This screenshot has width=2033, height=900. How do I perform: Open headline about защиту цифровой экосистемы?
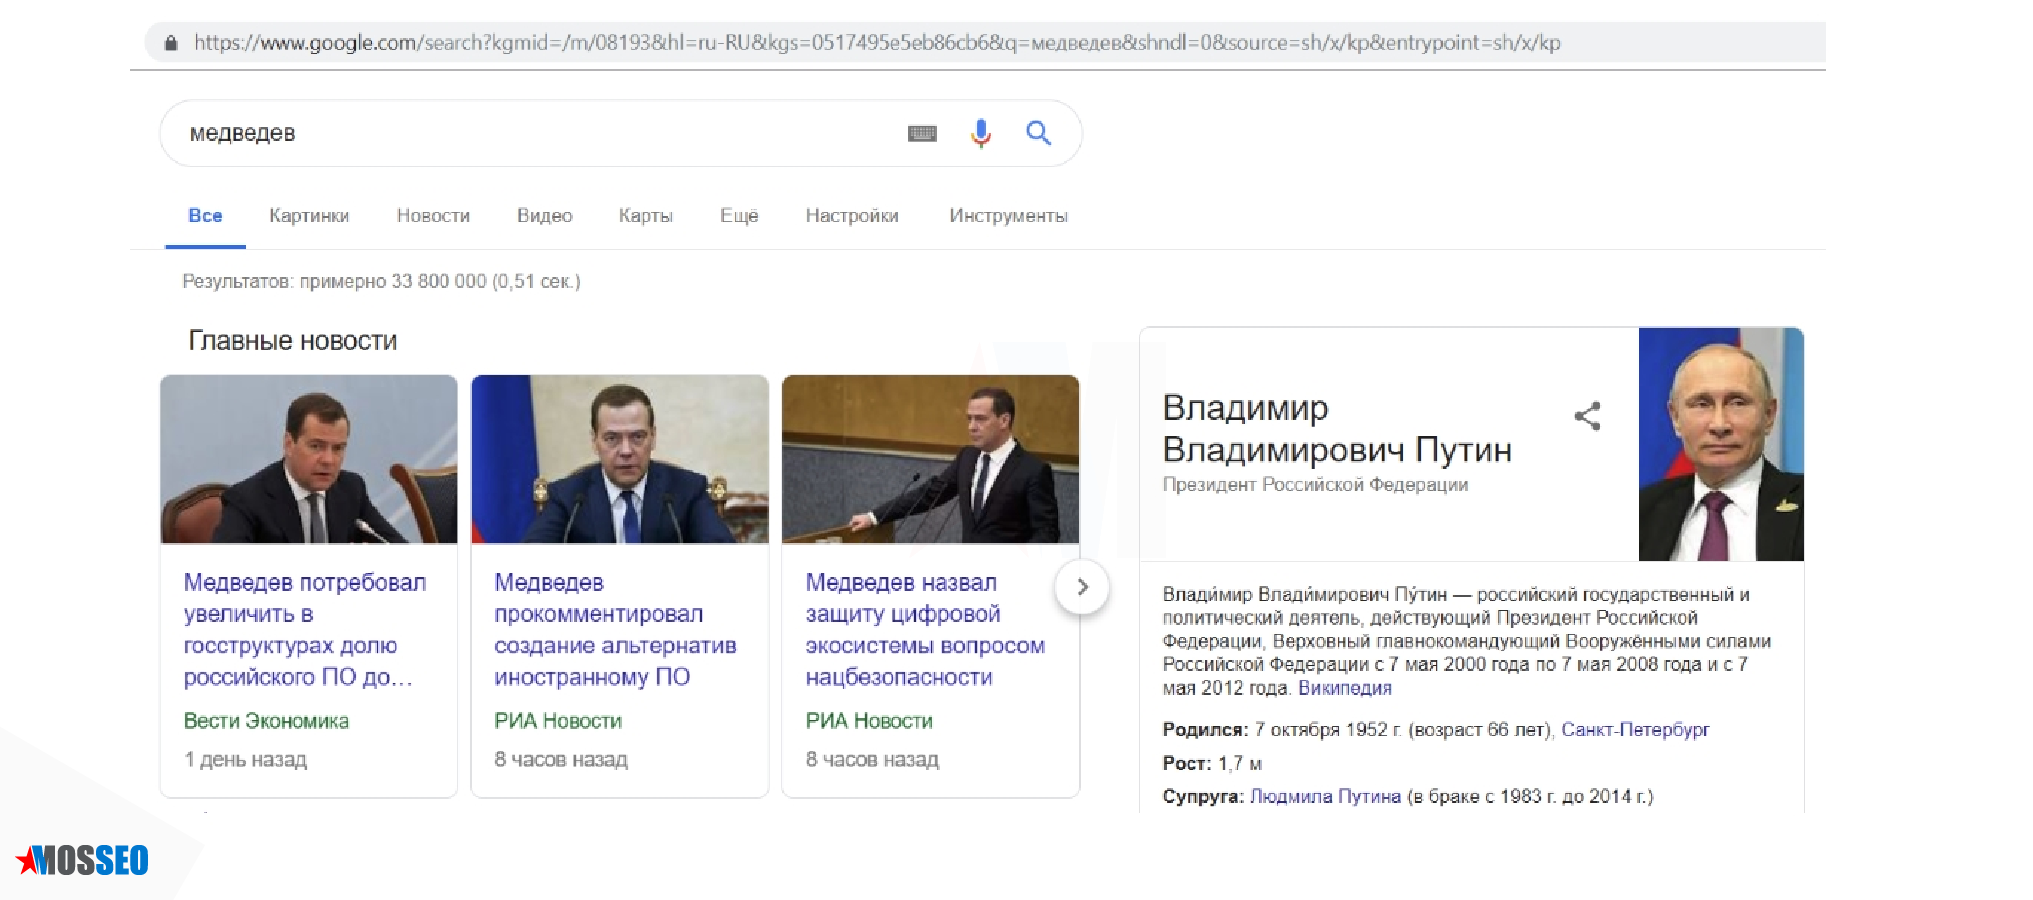click(x=925, y=630)
